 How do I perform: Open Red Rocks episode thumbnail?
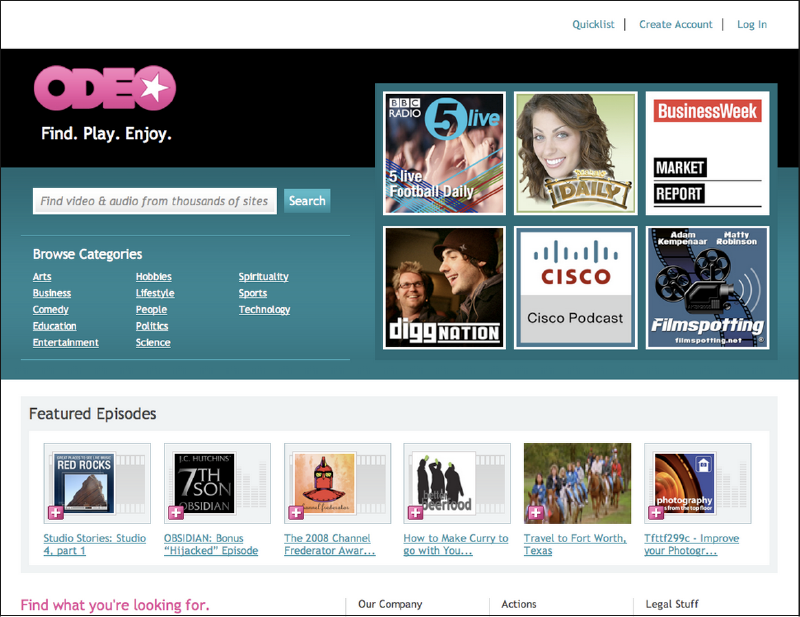pyautogui.click(x=97, y=483)
